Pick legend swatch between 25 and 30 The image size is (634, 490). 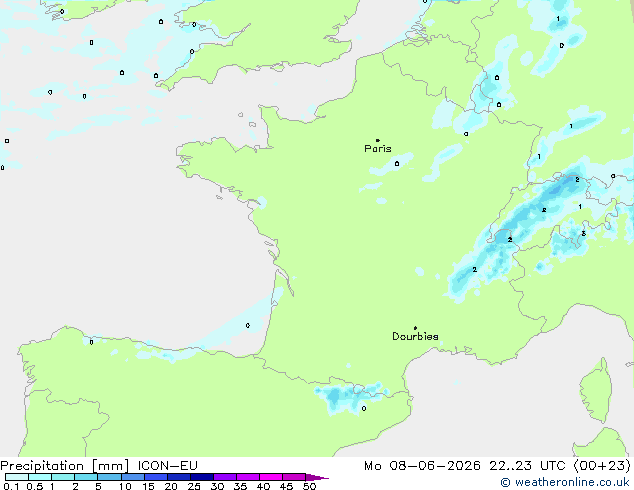(x=202, y=477)
